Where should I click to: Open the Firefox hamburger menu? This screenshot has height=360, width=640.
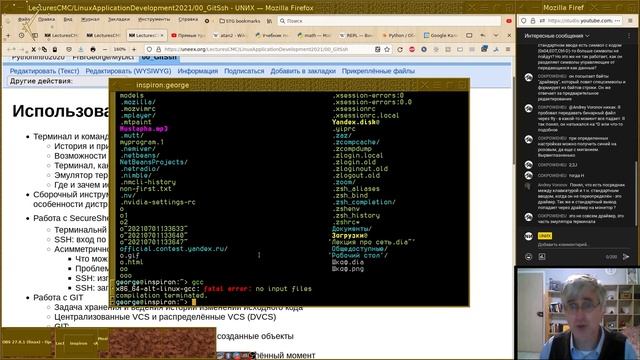pos(508,49)
